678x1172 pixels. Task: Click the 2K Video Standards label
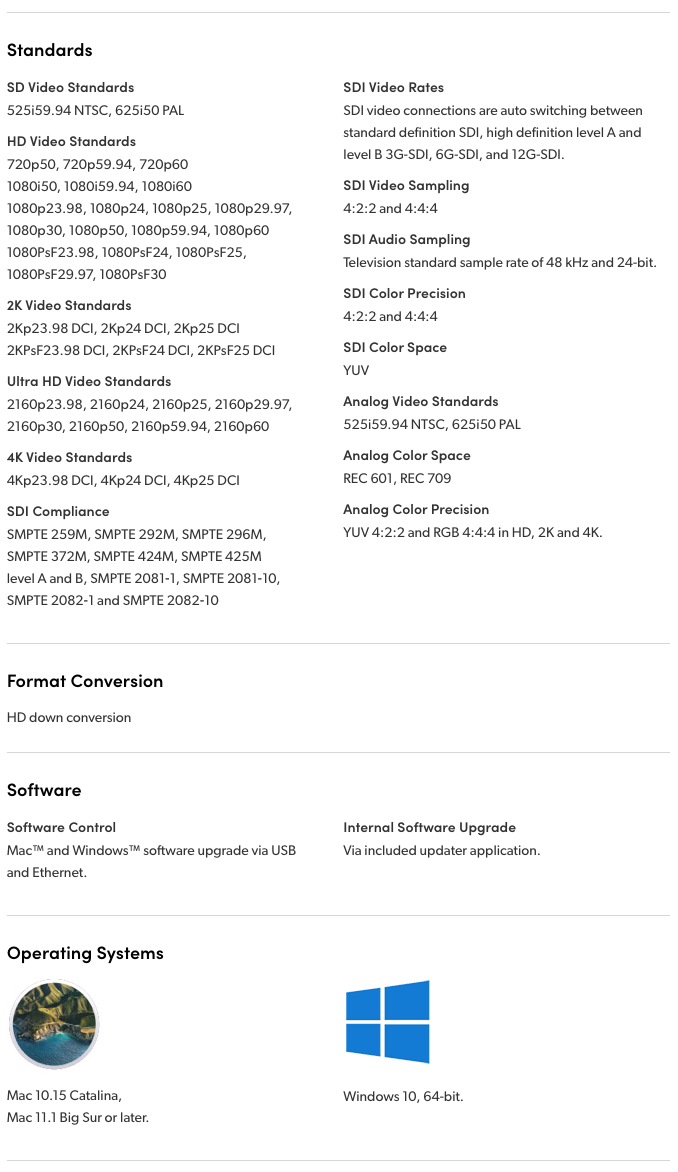(x=69, y=305)
